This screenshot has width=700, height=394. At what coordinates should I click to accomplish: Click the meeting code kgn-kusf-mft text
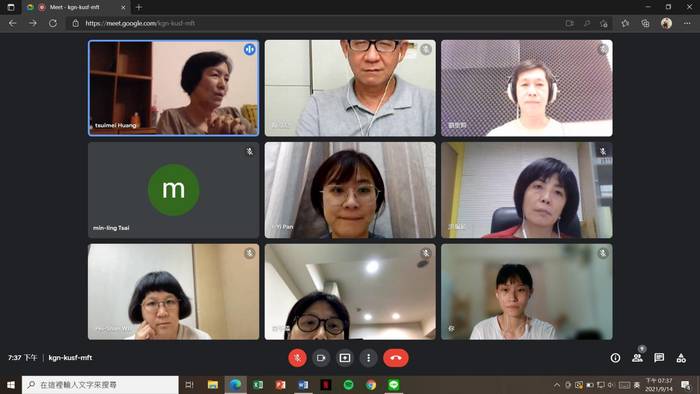point(70,357)
